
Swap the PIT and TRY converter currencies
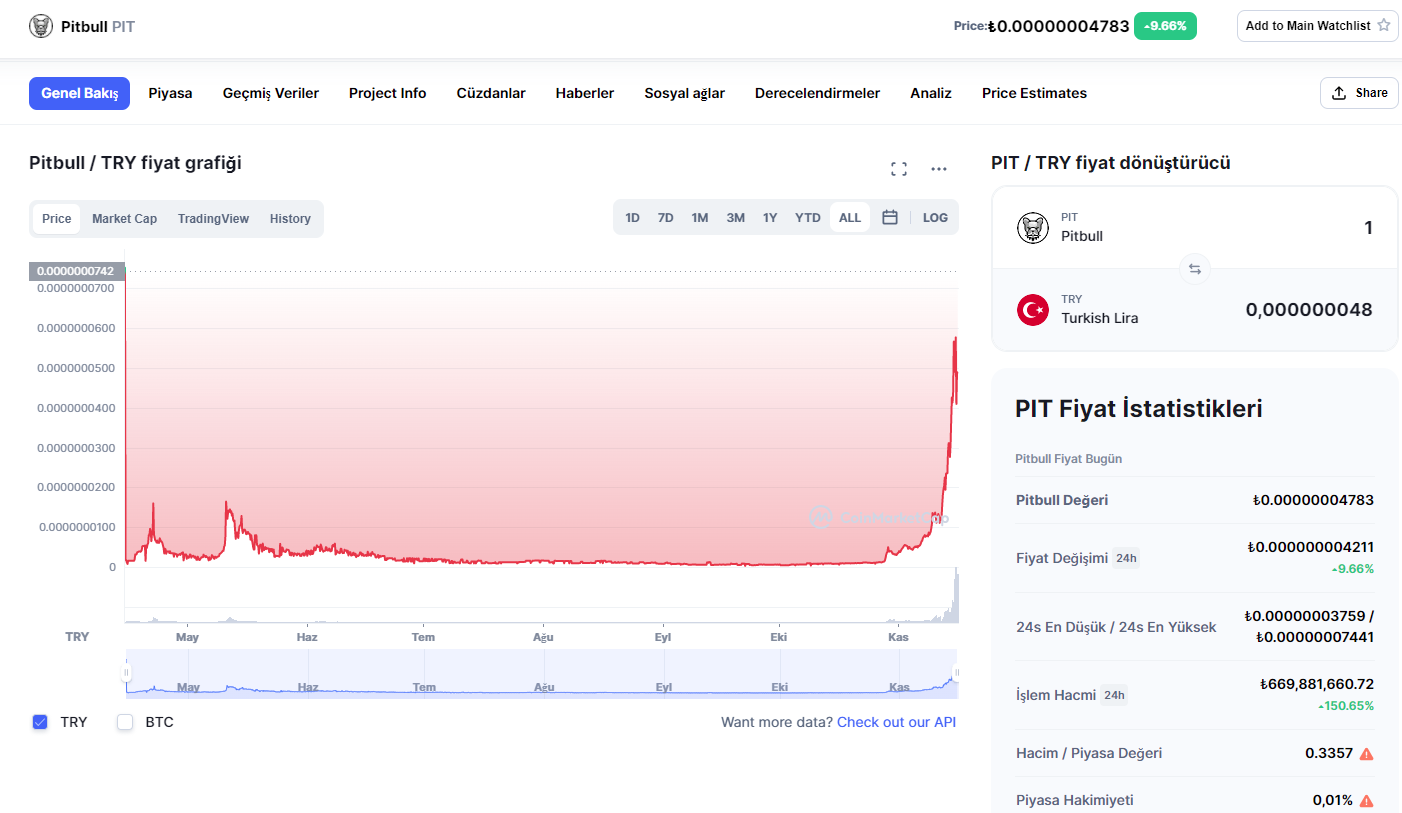coord(1195,269)
